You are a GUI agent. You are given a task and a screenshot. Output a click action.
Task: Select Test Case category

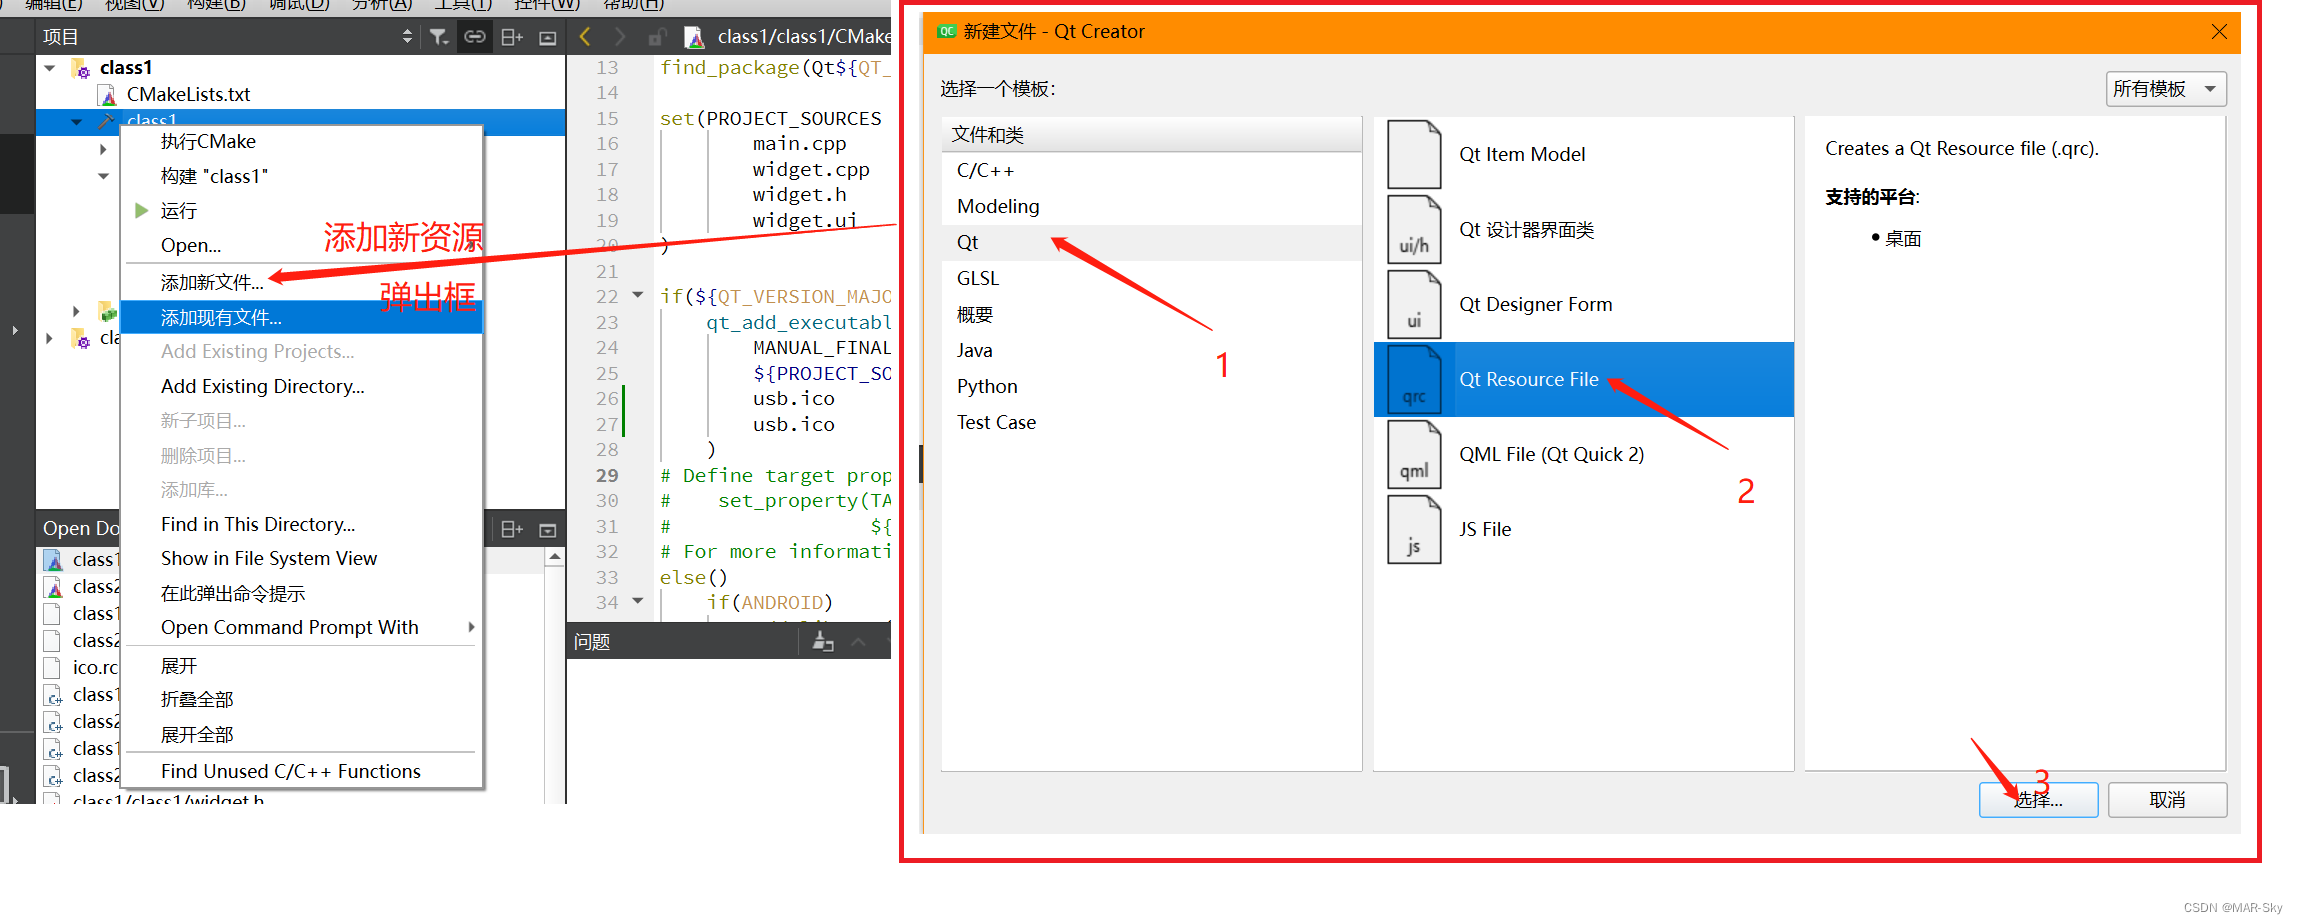[x=1151, y=422]
